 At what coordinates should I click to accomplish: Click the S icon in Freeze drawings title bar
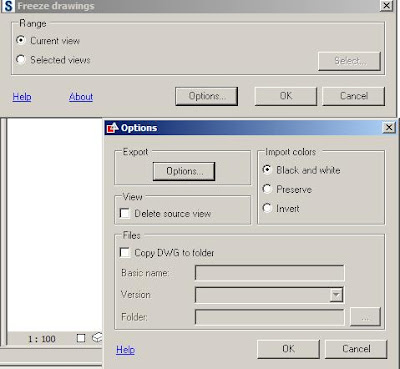pyautogui.click(x=8, y=6)
